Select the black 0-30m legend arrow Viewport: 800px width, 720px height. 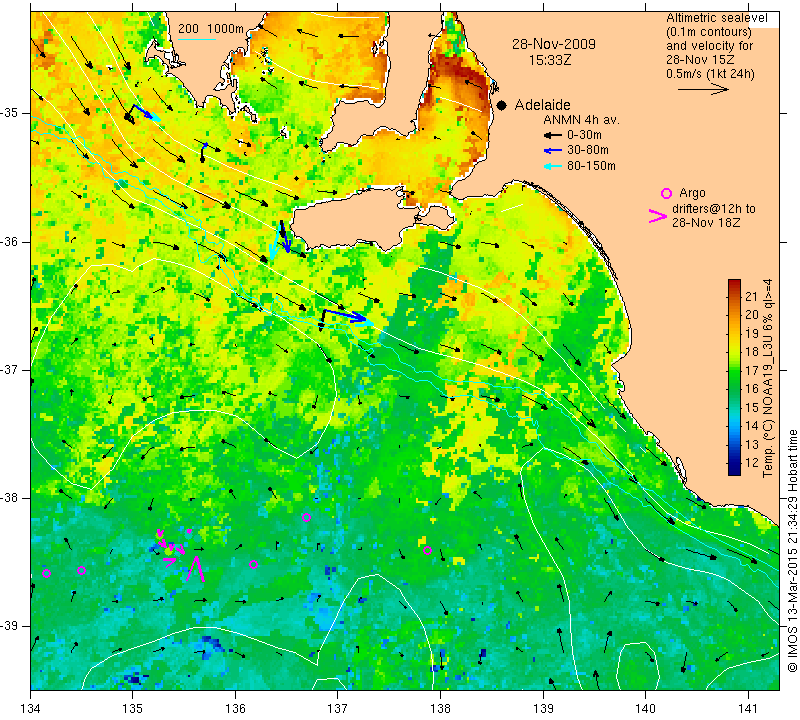(551, 135)
